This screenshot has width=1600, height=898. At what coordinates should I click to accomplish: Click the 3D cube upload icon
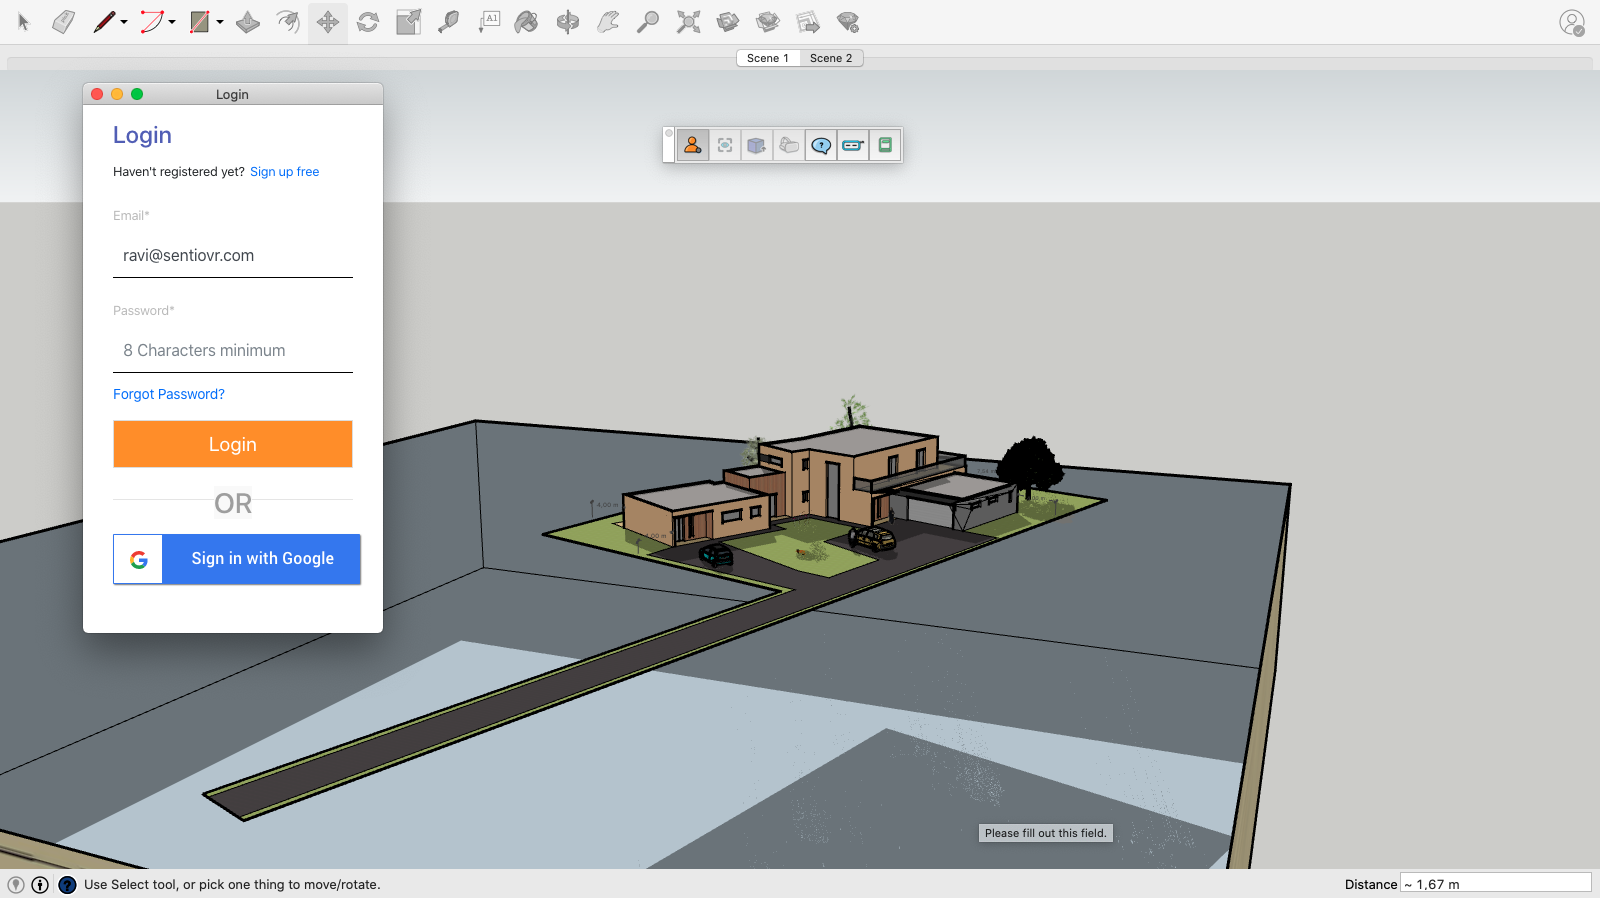point(757,145)
